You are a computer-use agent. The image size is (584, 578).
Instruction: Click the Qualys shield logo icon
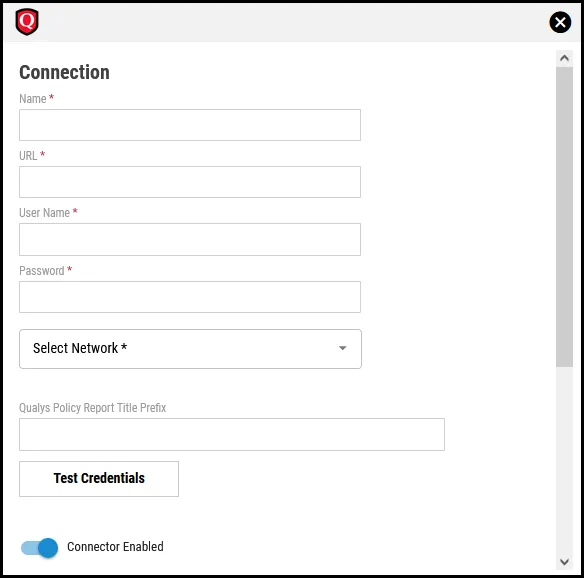[x=27, y=22]
